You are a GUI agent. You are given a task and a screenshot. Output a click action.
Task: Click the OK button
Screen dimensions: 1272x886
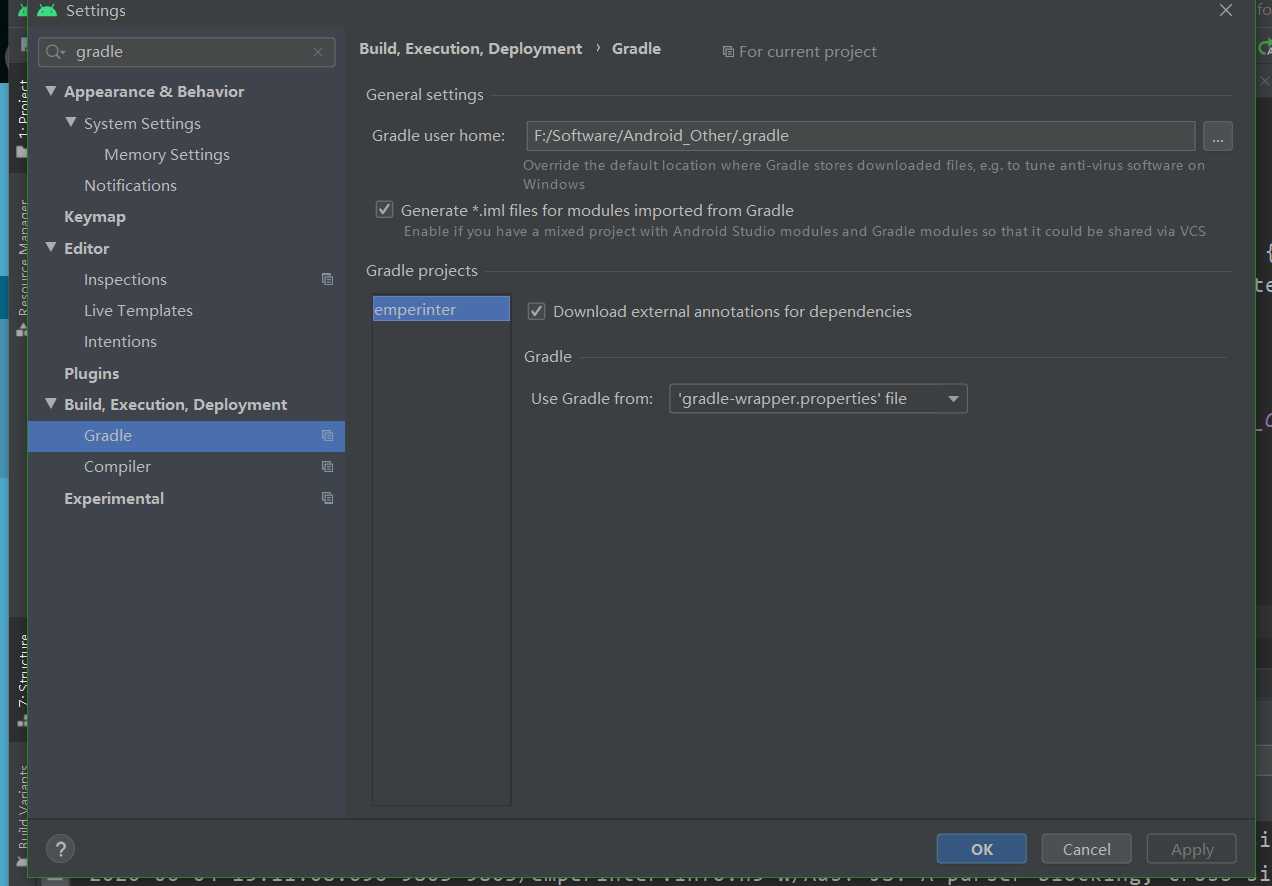point(982,849)
